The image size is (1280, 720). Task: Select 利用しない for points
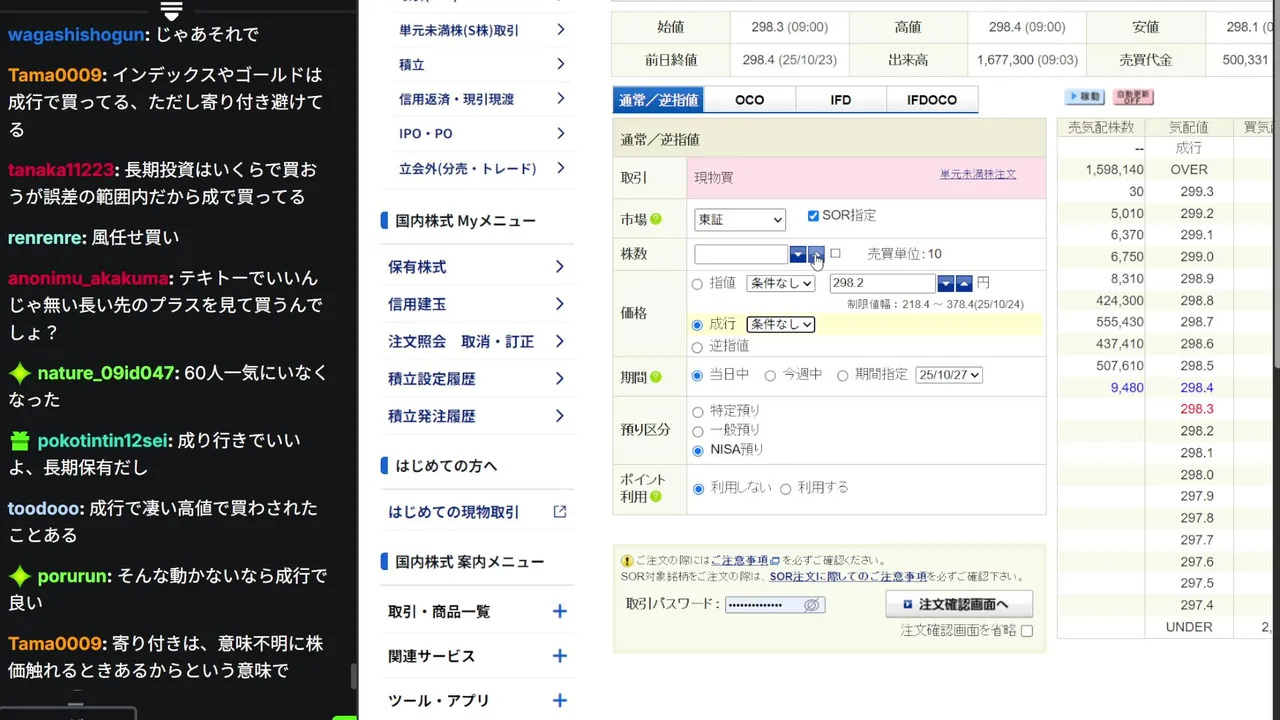698,489
